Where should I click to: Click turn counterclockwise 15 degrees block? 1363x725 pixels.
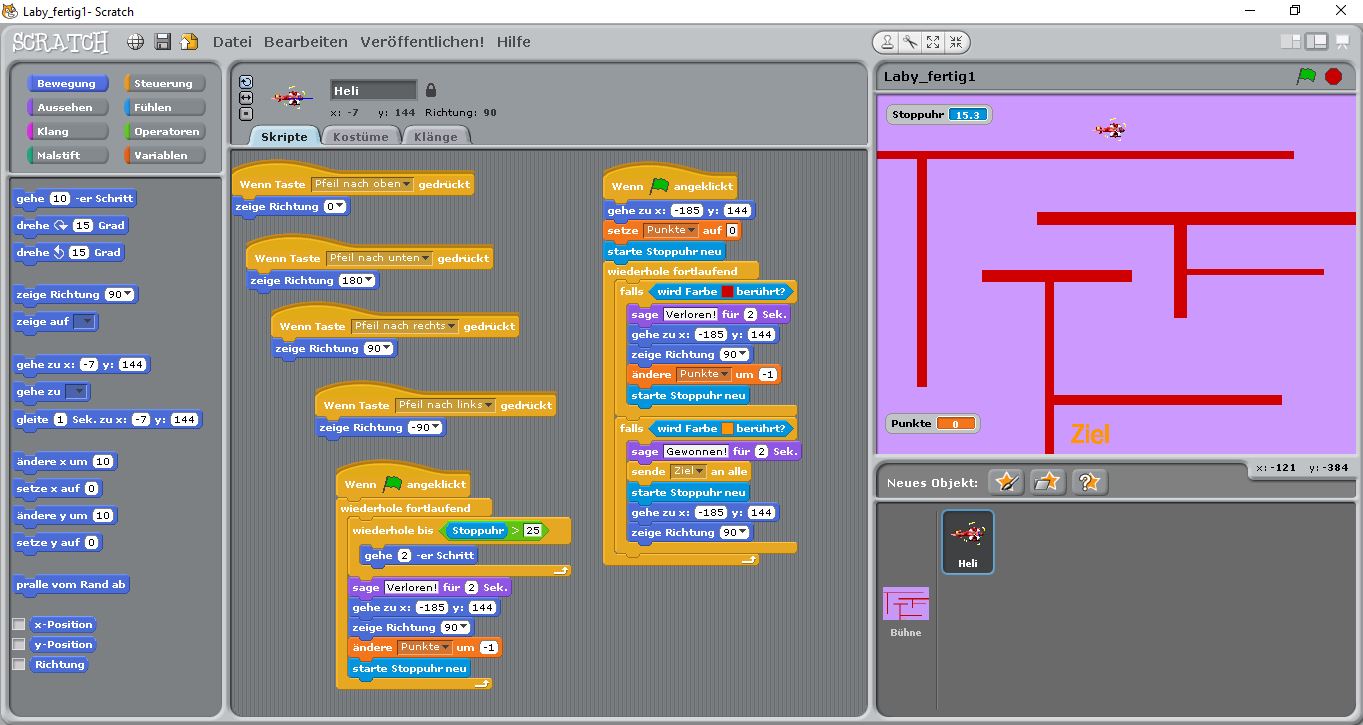point(70,253)
